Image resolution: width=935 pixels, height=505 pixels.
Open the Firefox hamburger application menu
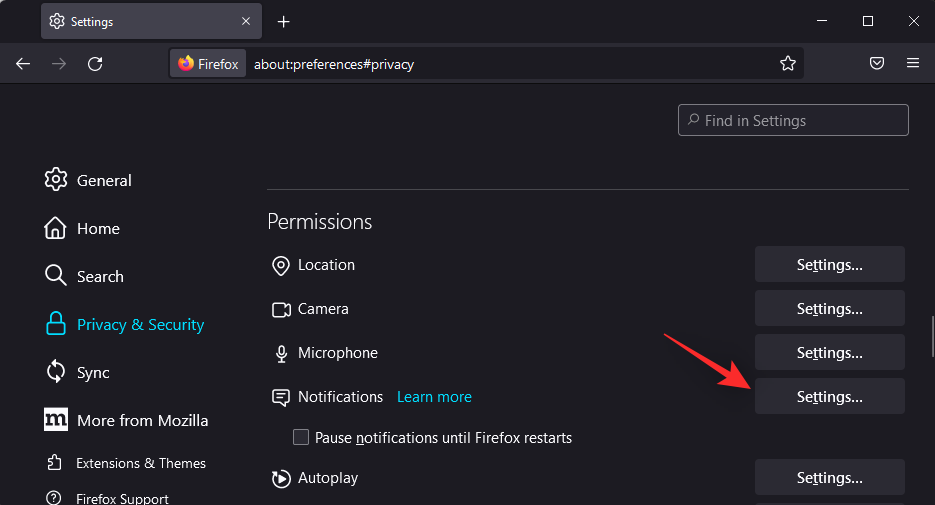click(912, 64)
